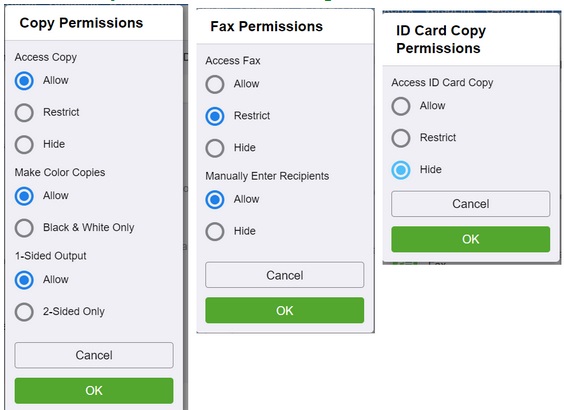Select Allow under 1-Sided Output
The height and width of the screenshot is (410, 564).
[x=24, y=280]
